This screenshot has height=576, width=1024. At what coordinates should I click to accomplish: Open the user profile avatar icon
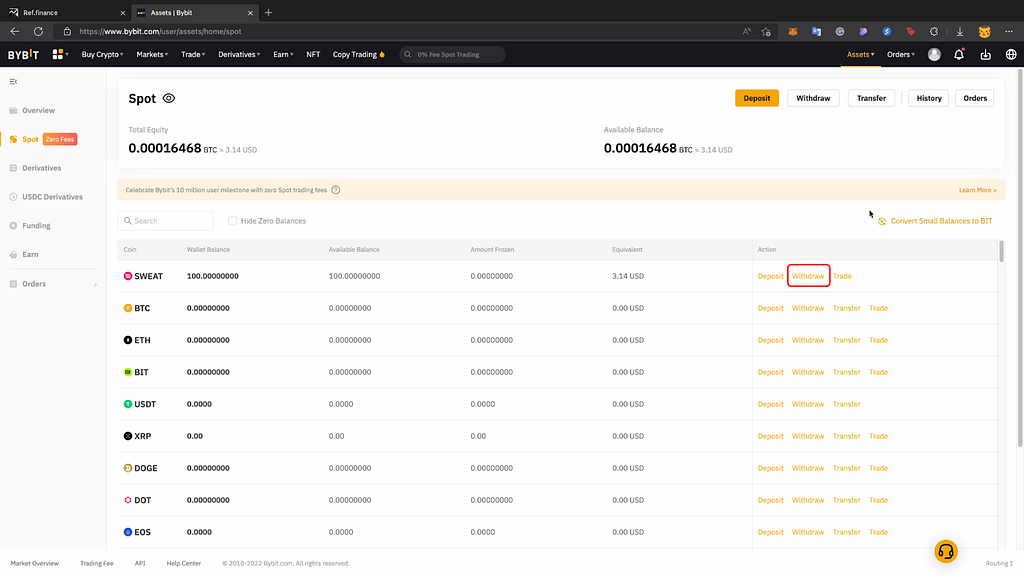tap(935, 55)
